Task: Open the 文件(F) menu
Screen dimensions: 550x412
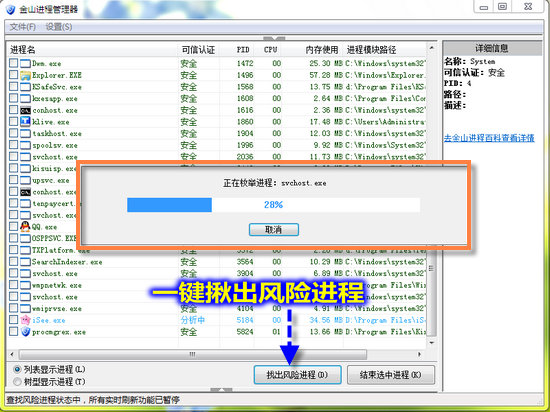Action: tap(23, 27)
